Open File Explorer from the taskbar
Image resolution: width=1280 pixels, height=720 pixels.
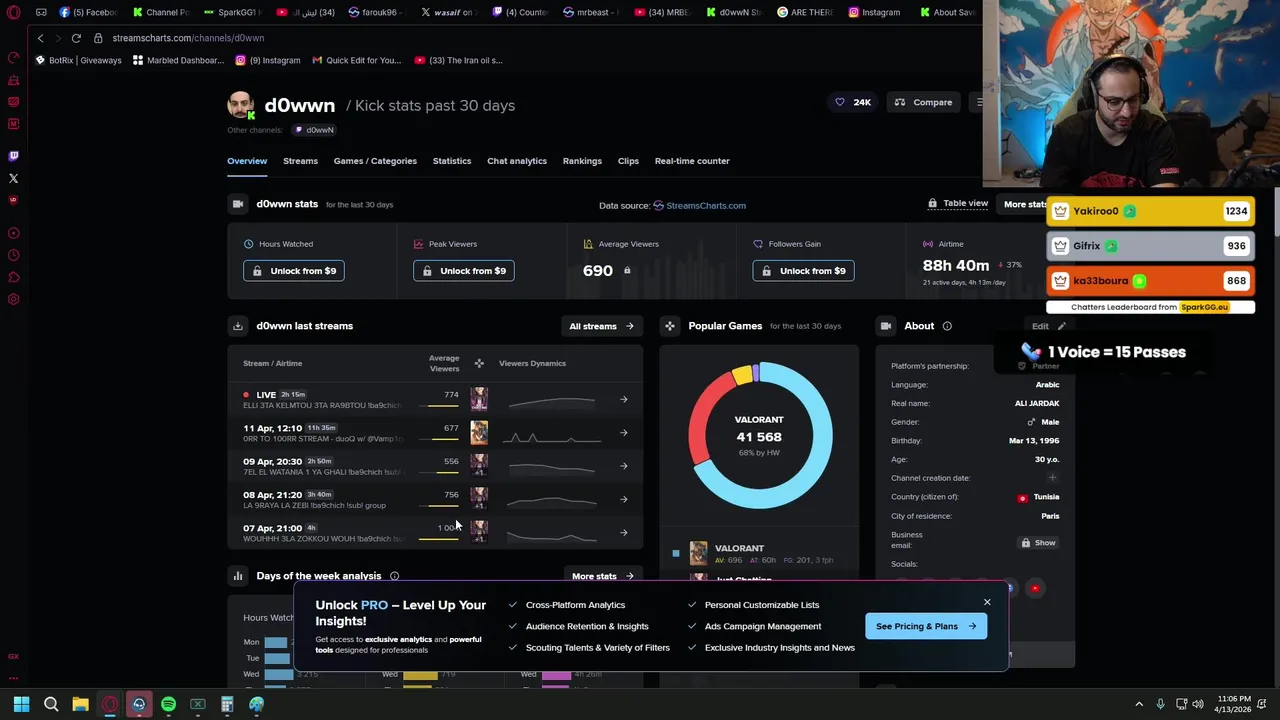coord(80,704)
